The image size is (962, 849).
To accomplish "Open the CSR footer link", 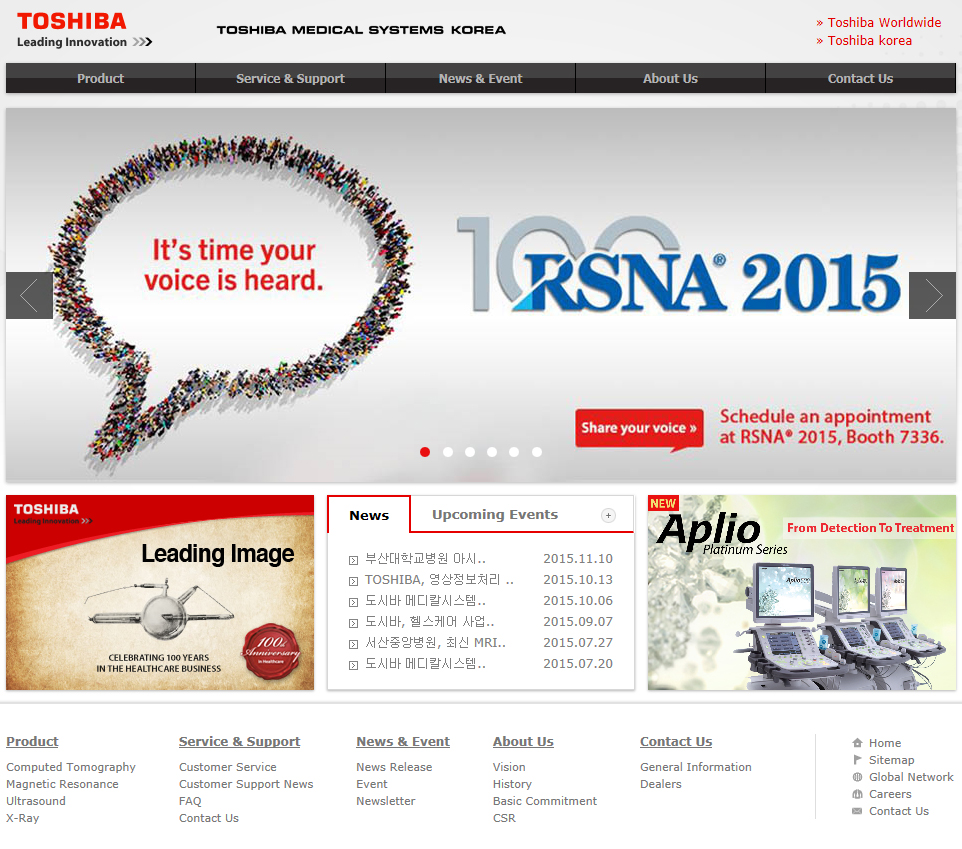I will coord(504,818).
